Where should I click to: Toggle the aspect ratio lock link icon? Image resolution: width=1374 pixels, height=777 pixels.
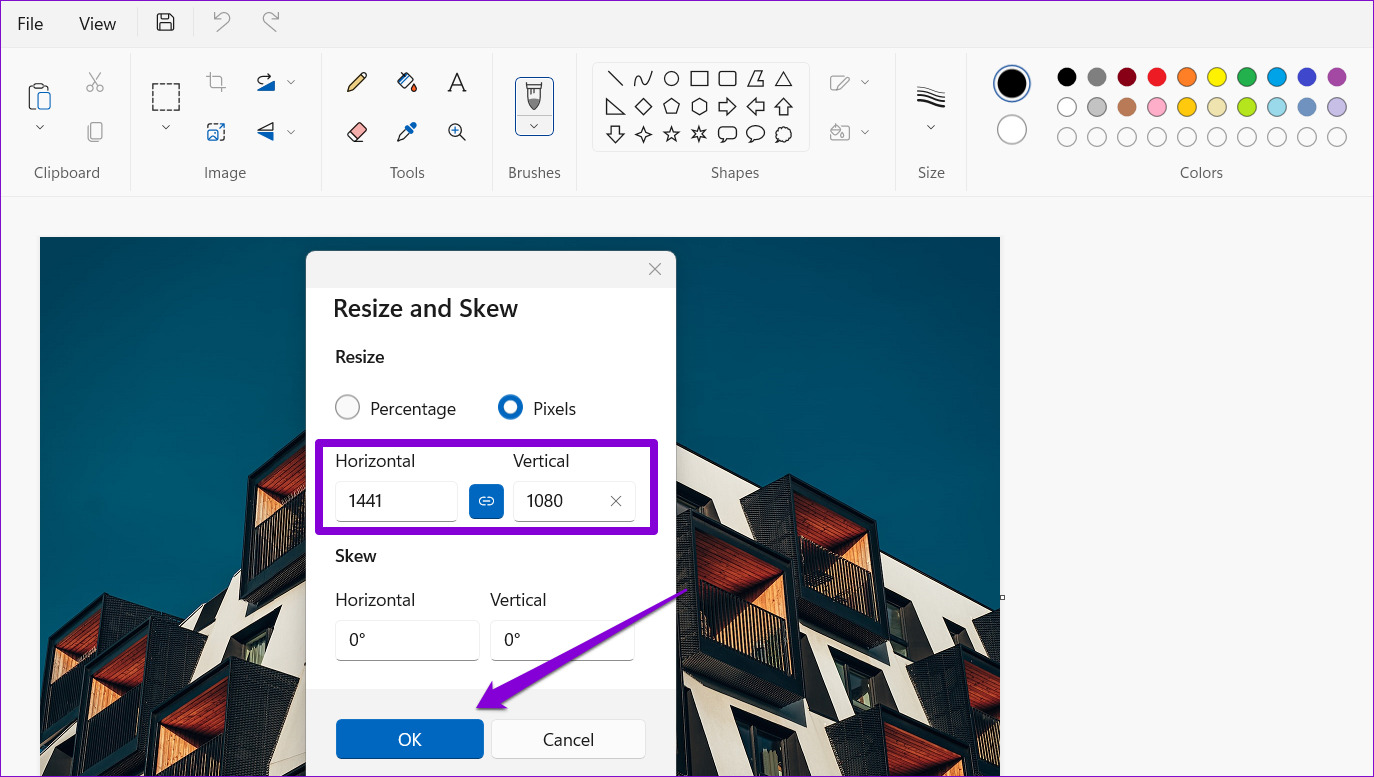(x=486, y=501)
